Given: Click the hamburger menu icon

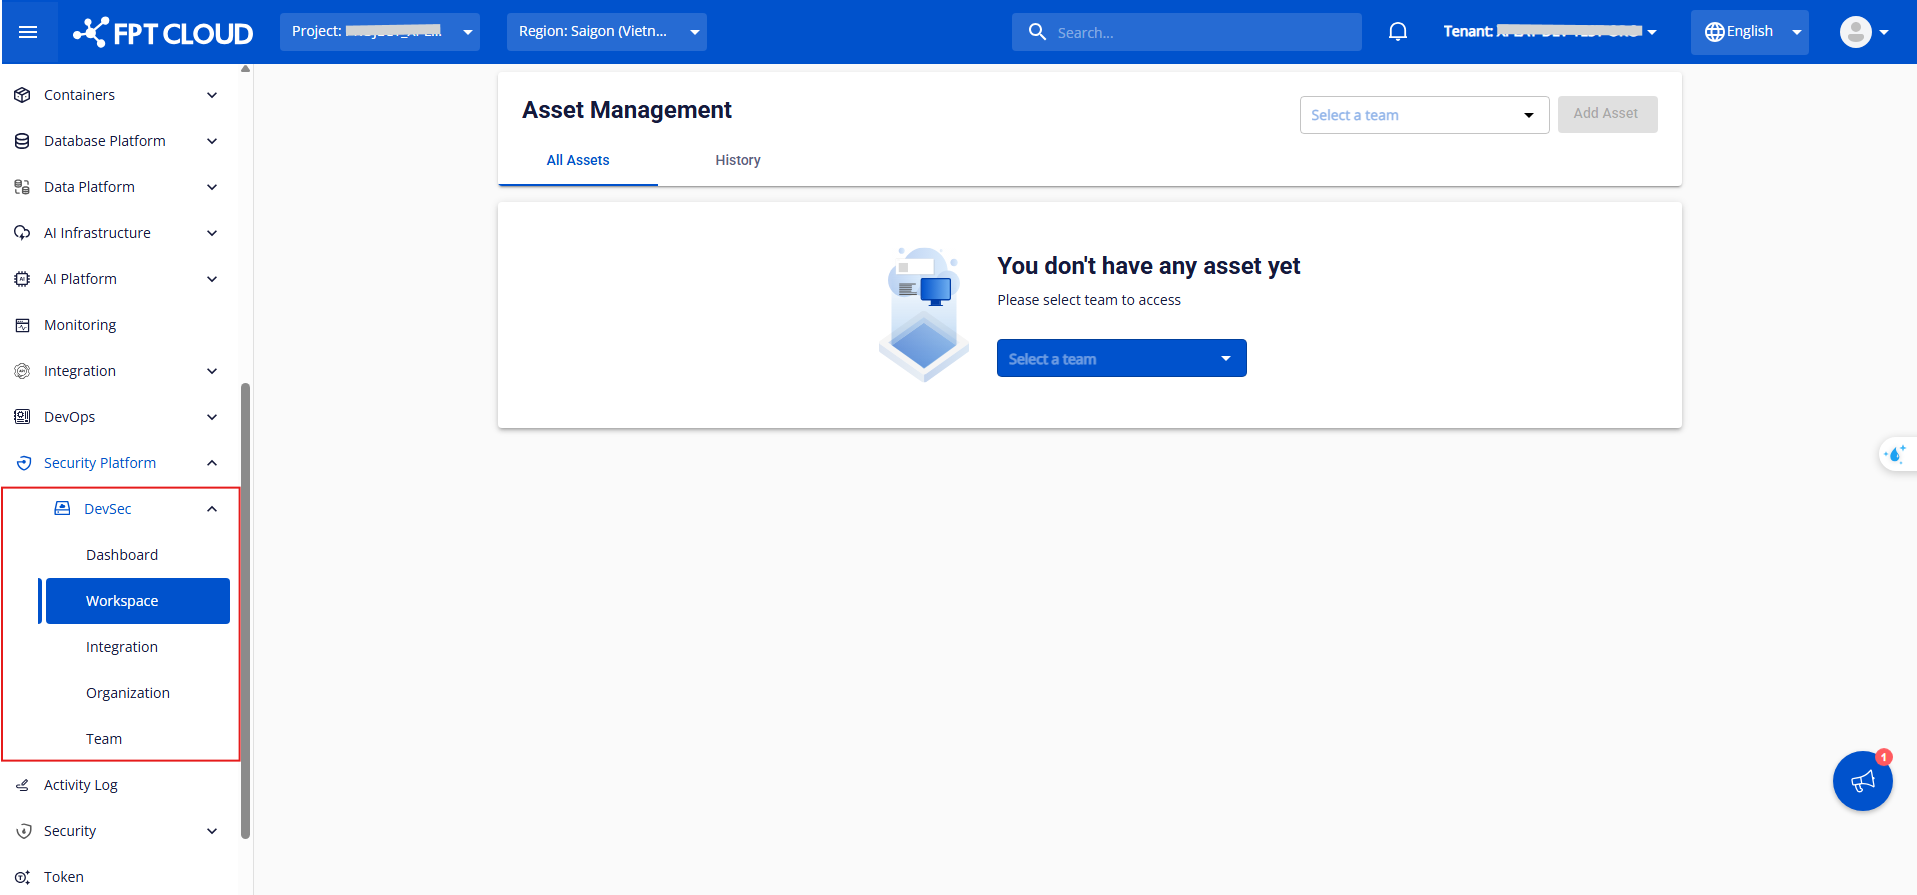Looking at the screenshot, I should 28,32.
